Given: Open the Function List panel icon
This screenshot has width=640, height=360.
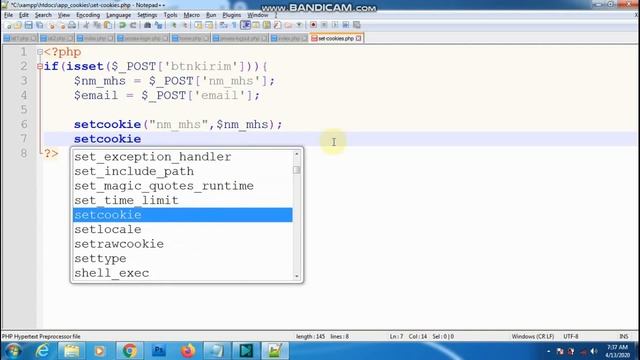Looking at the screenshot, I should (x=277, y=25).
